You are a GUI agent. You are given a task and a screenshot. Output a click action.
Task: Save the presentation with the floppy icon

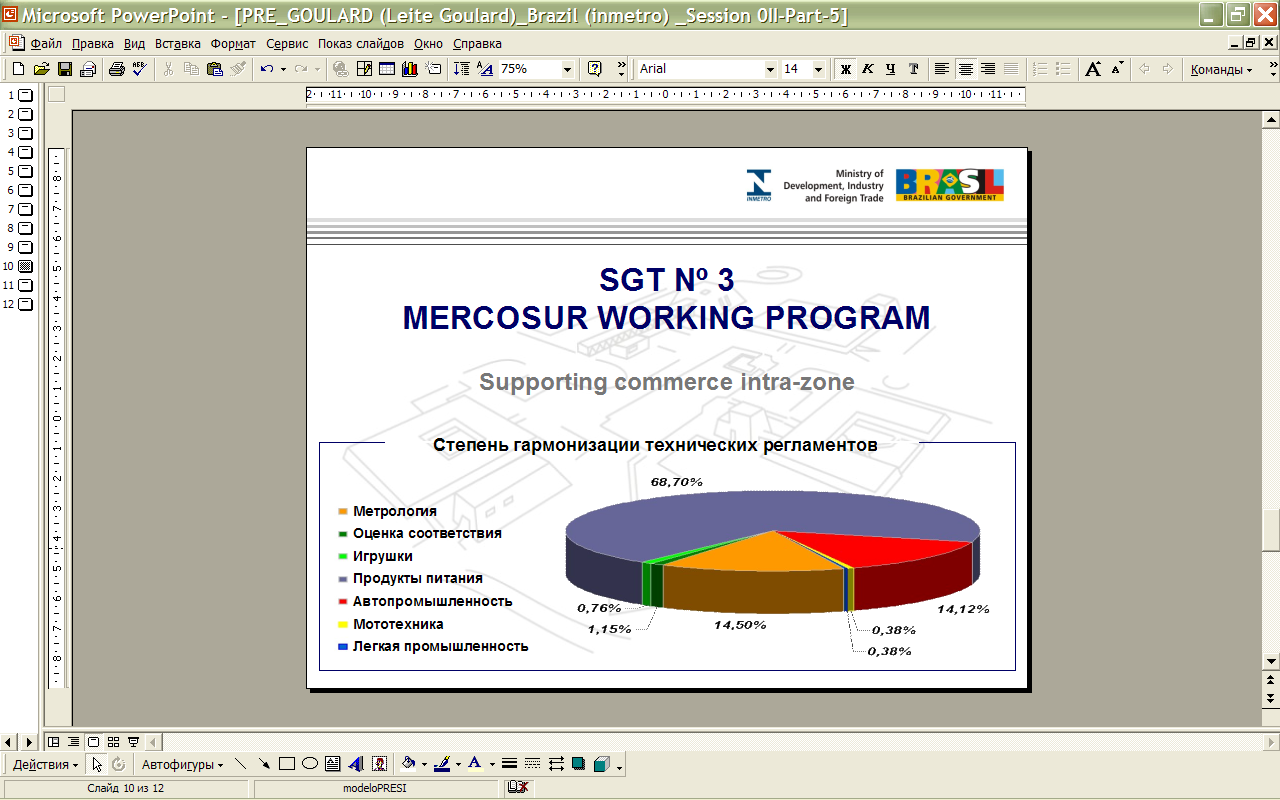pos(64,69)
